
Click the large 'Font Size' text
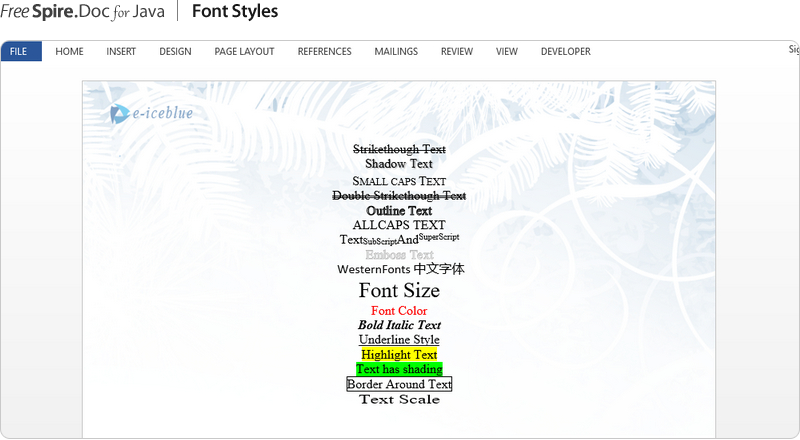click(399, 291)
